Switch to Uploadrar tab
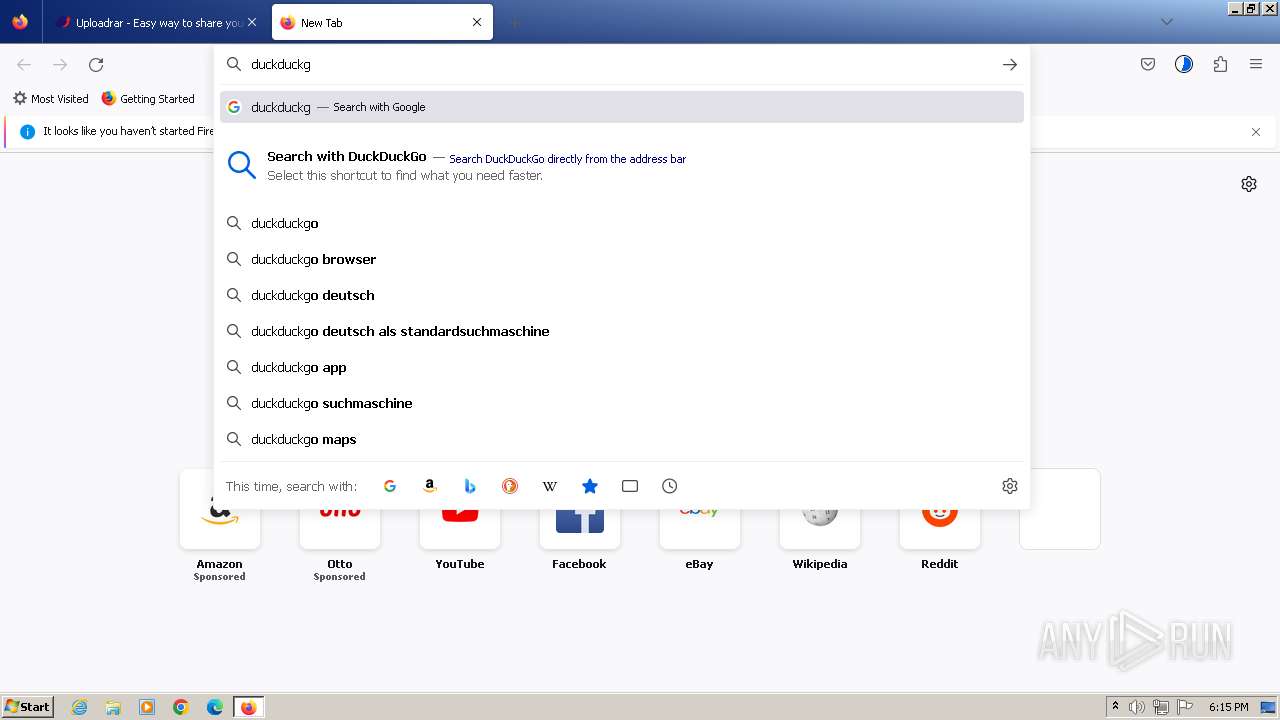 [x=156, y=22]
